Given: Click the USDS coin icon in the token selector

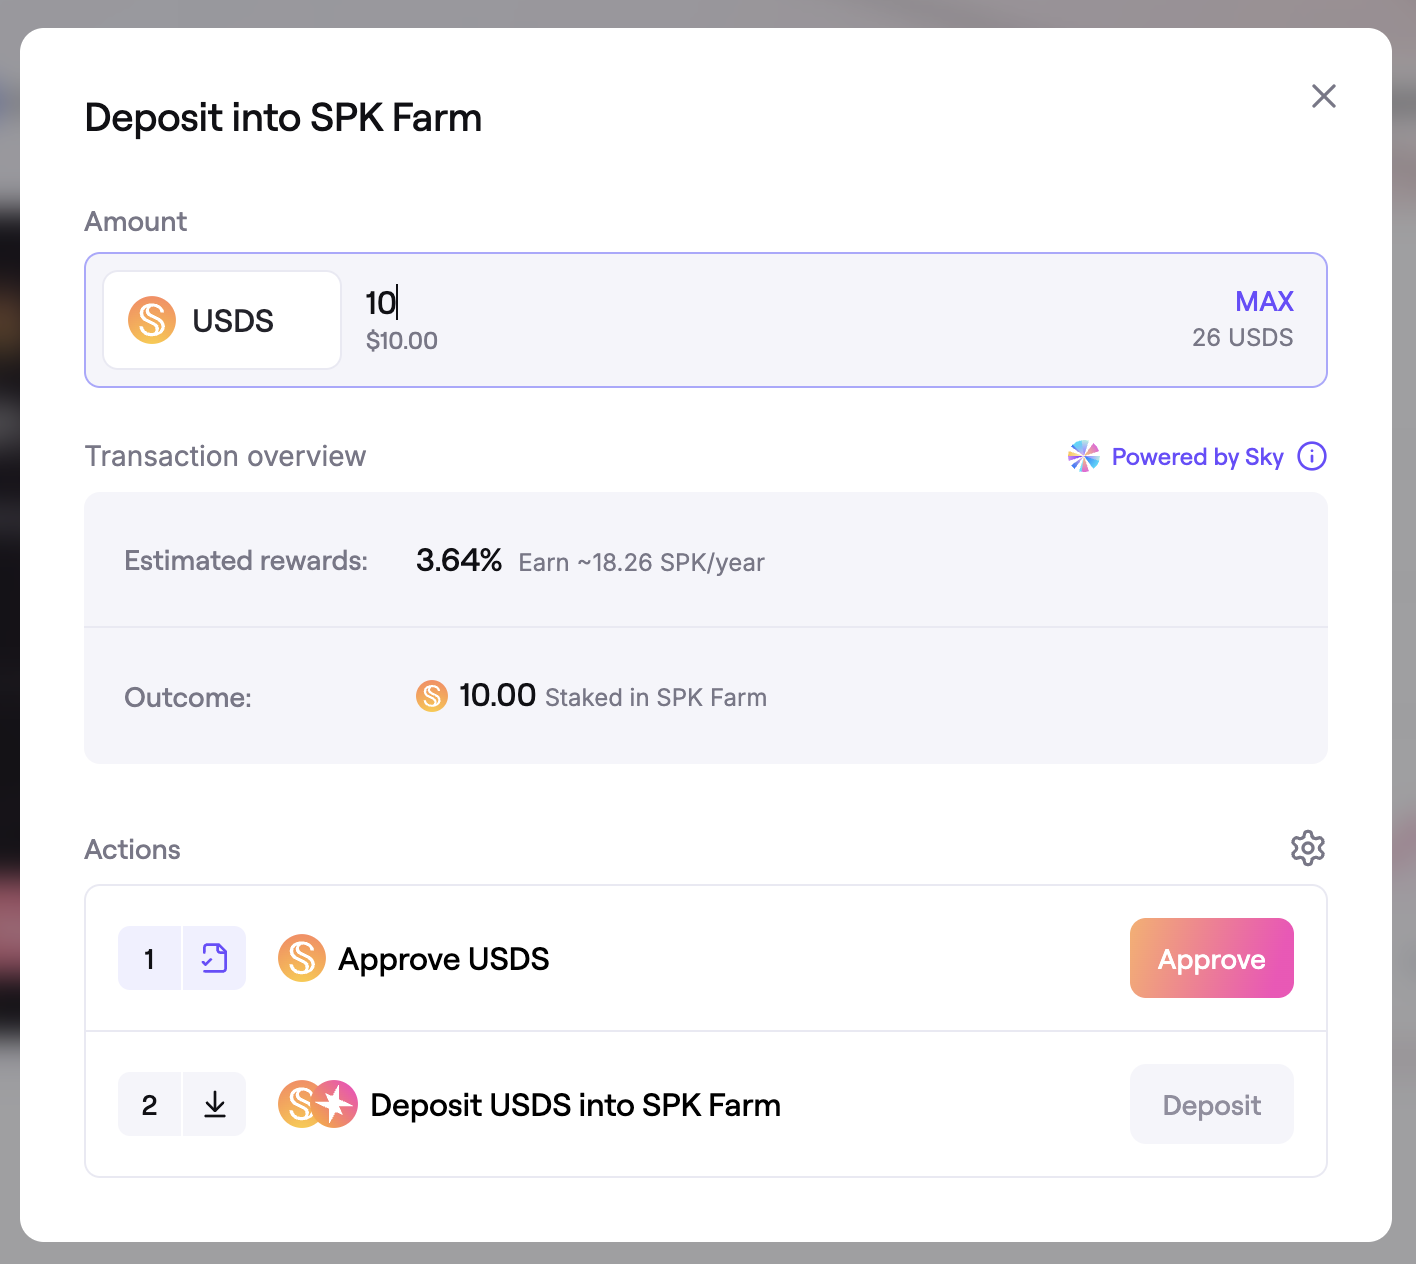Looking at the screenshot, I should 152,320.
